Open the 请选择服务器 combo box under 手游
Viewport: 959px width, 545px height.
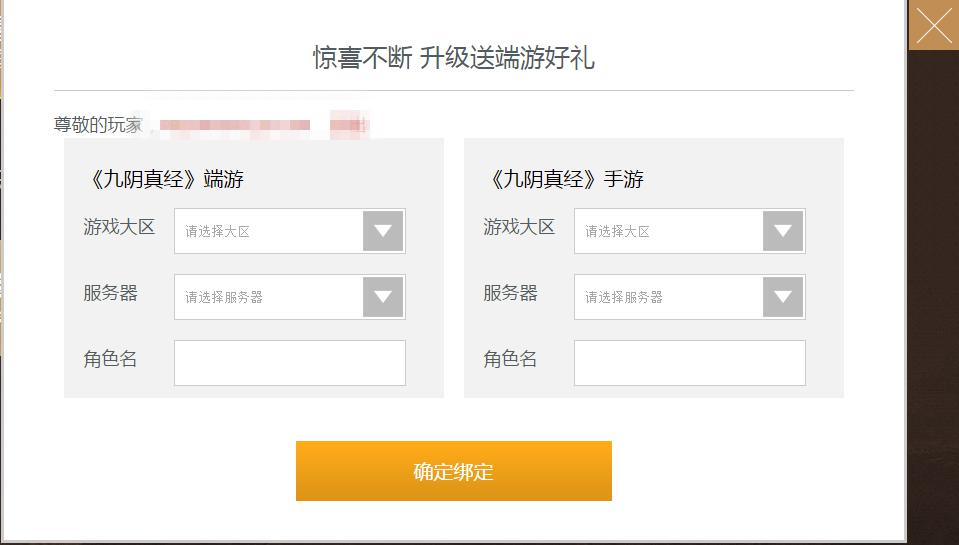pos(690,297)
